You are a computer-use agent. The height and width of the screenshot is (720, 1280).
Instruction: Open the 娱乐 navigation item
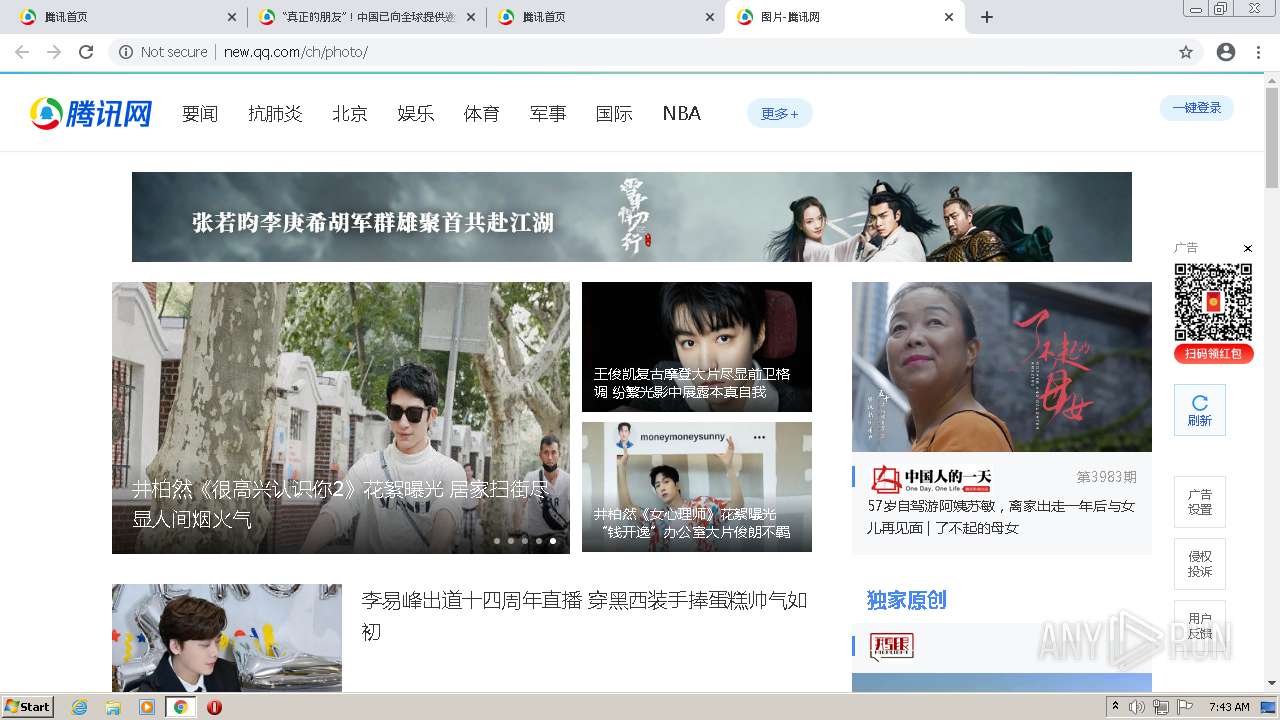point(416,113)
